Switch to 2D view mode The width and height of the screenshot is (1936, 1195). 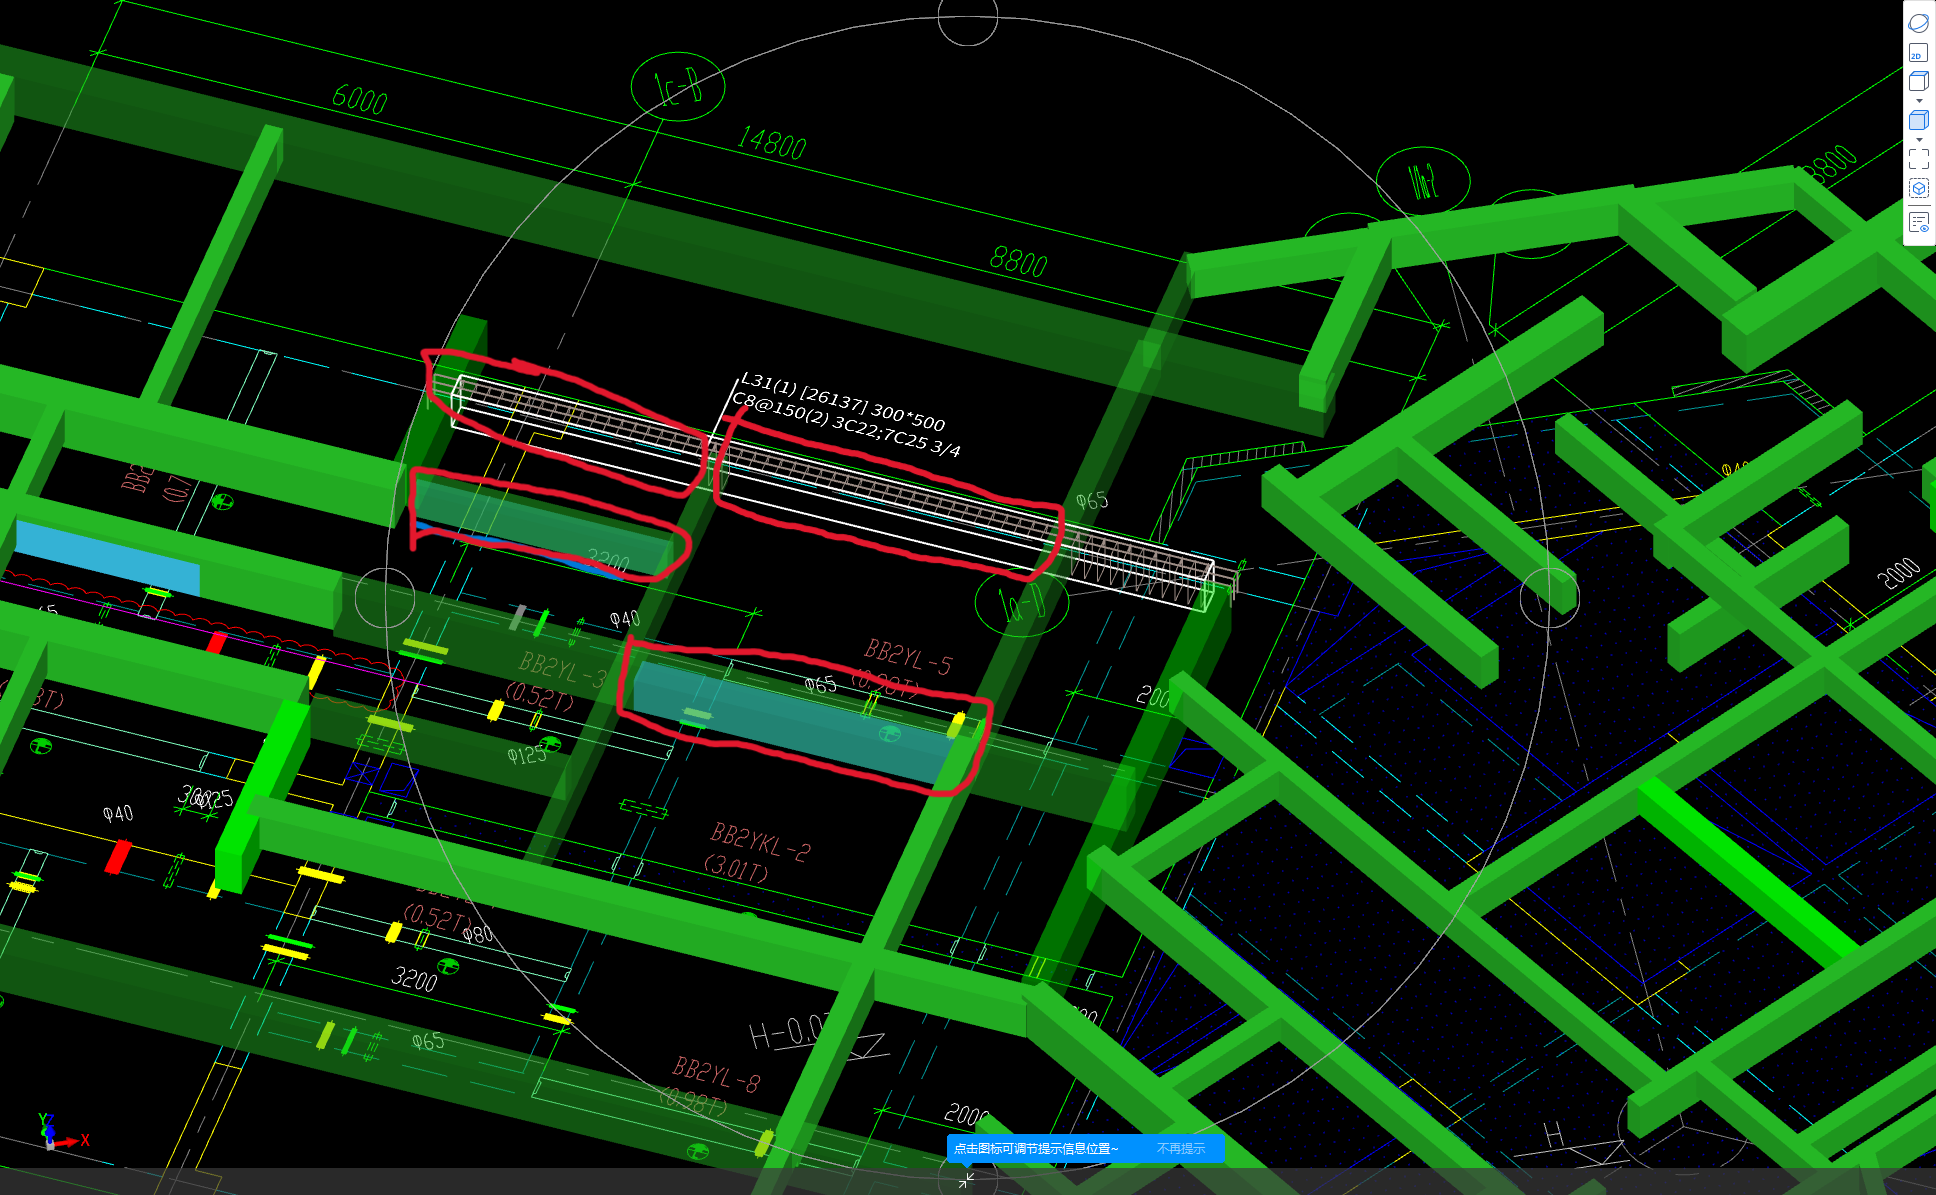tap(1918, 53)
